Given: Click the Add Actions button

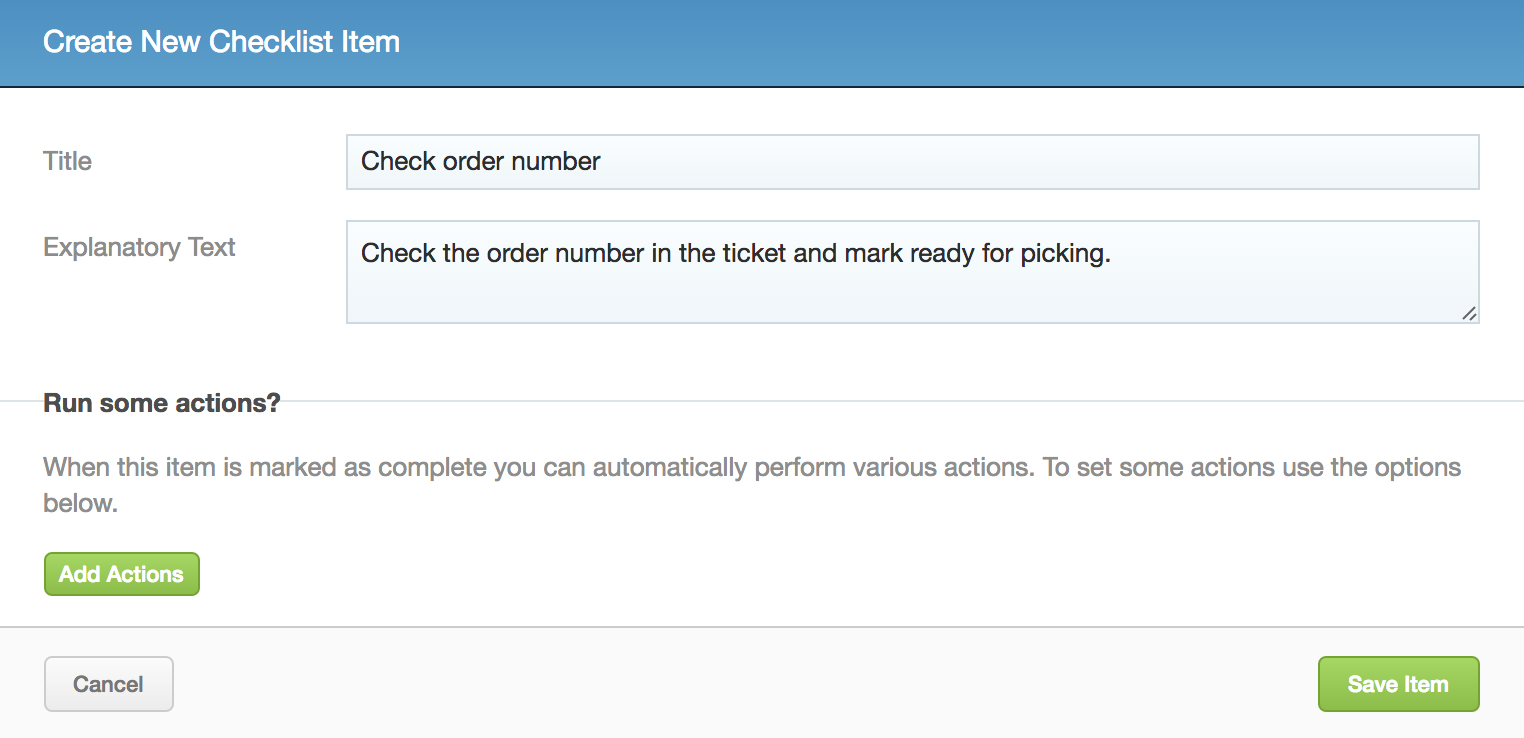Looking at the screenshot, I should (122, 574).
